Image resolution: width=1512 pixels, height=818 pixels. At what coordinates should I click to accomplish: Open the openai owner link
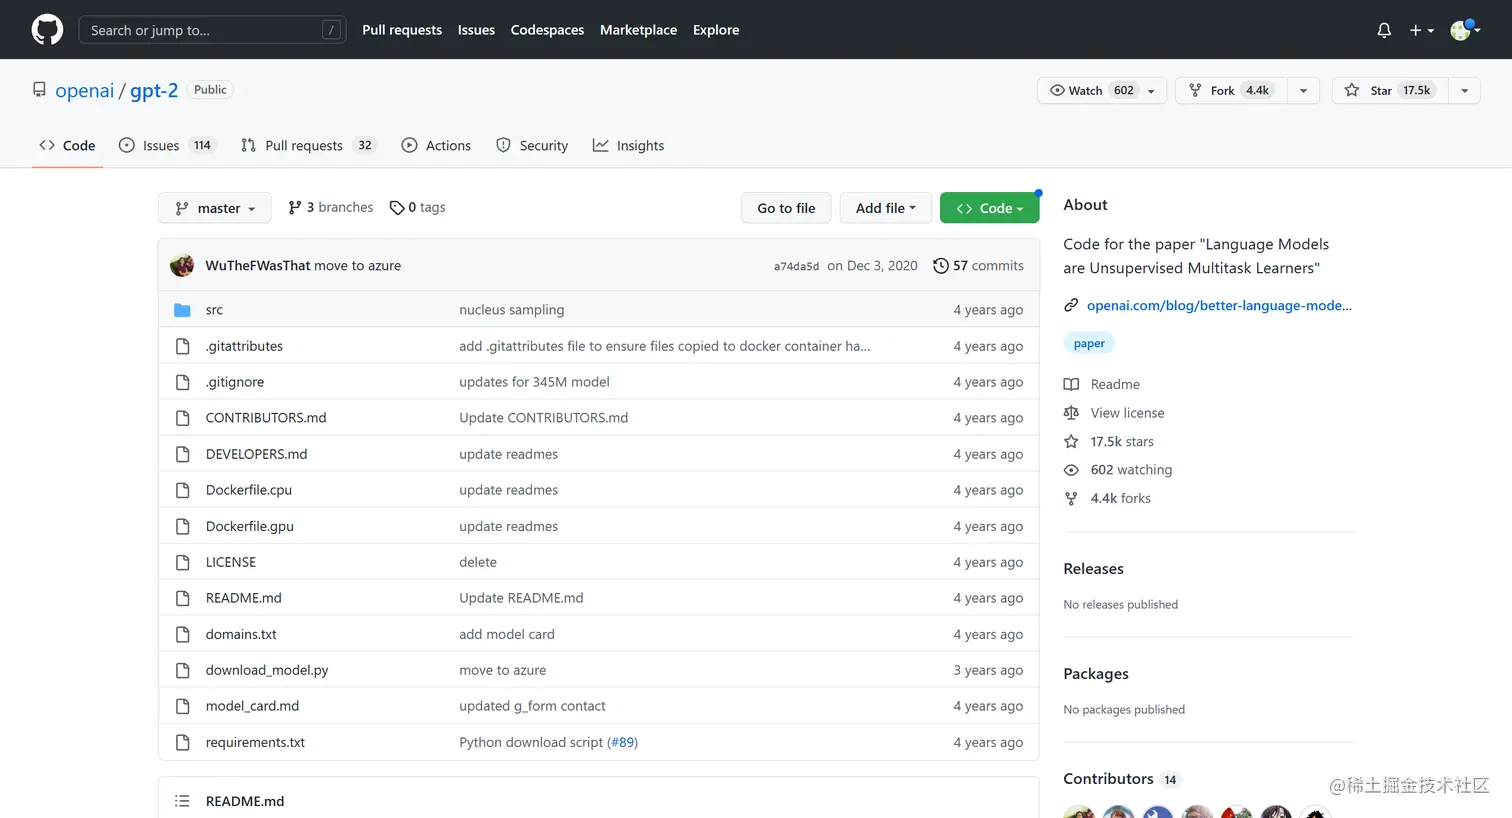point(85,90)
